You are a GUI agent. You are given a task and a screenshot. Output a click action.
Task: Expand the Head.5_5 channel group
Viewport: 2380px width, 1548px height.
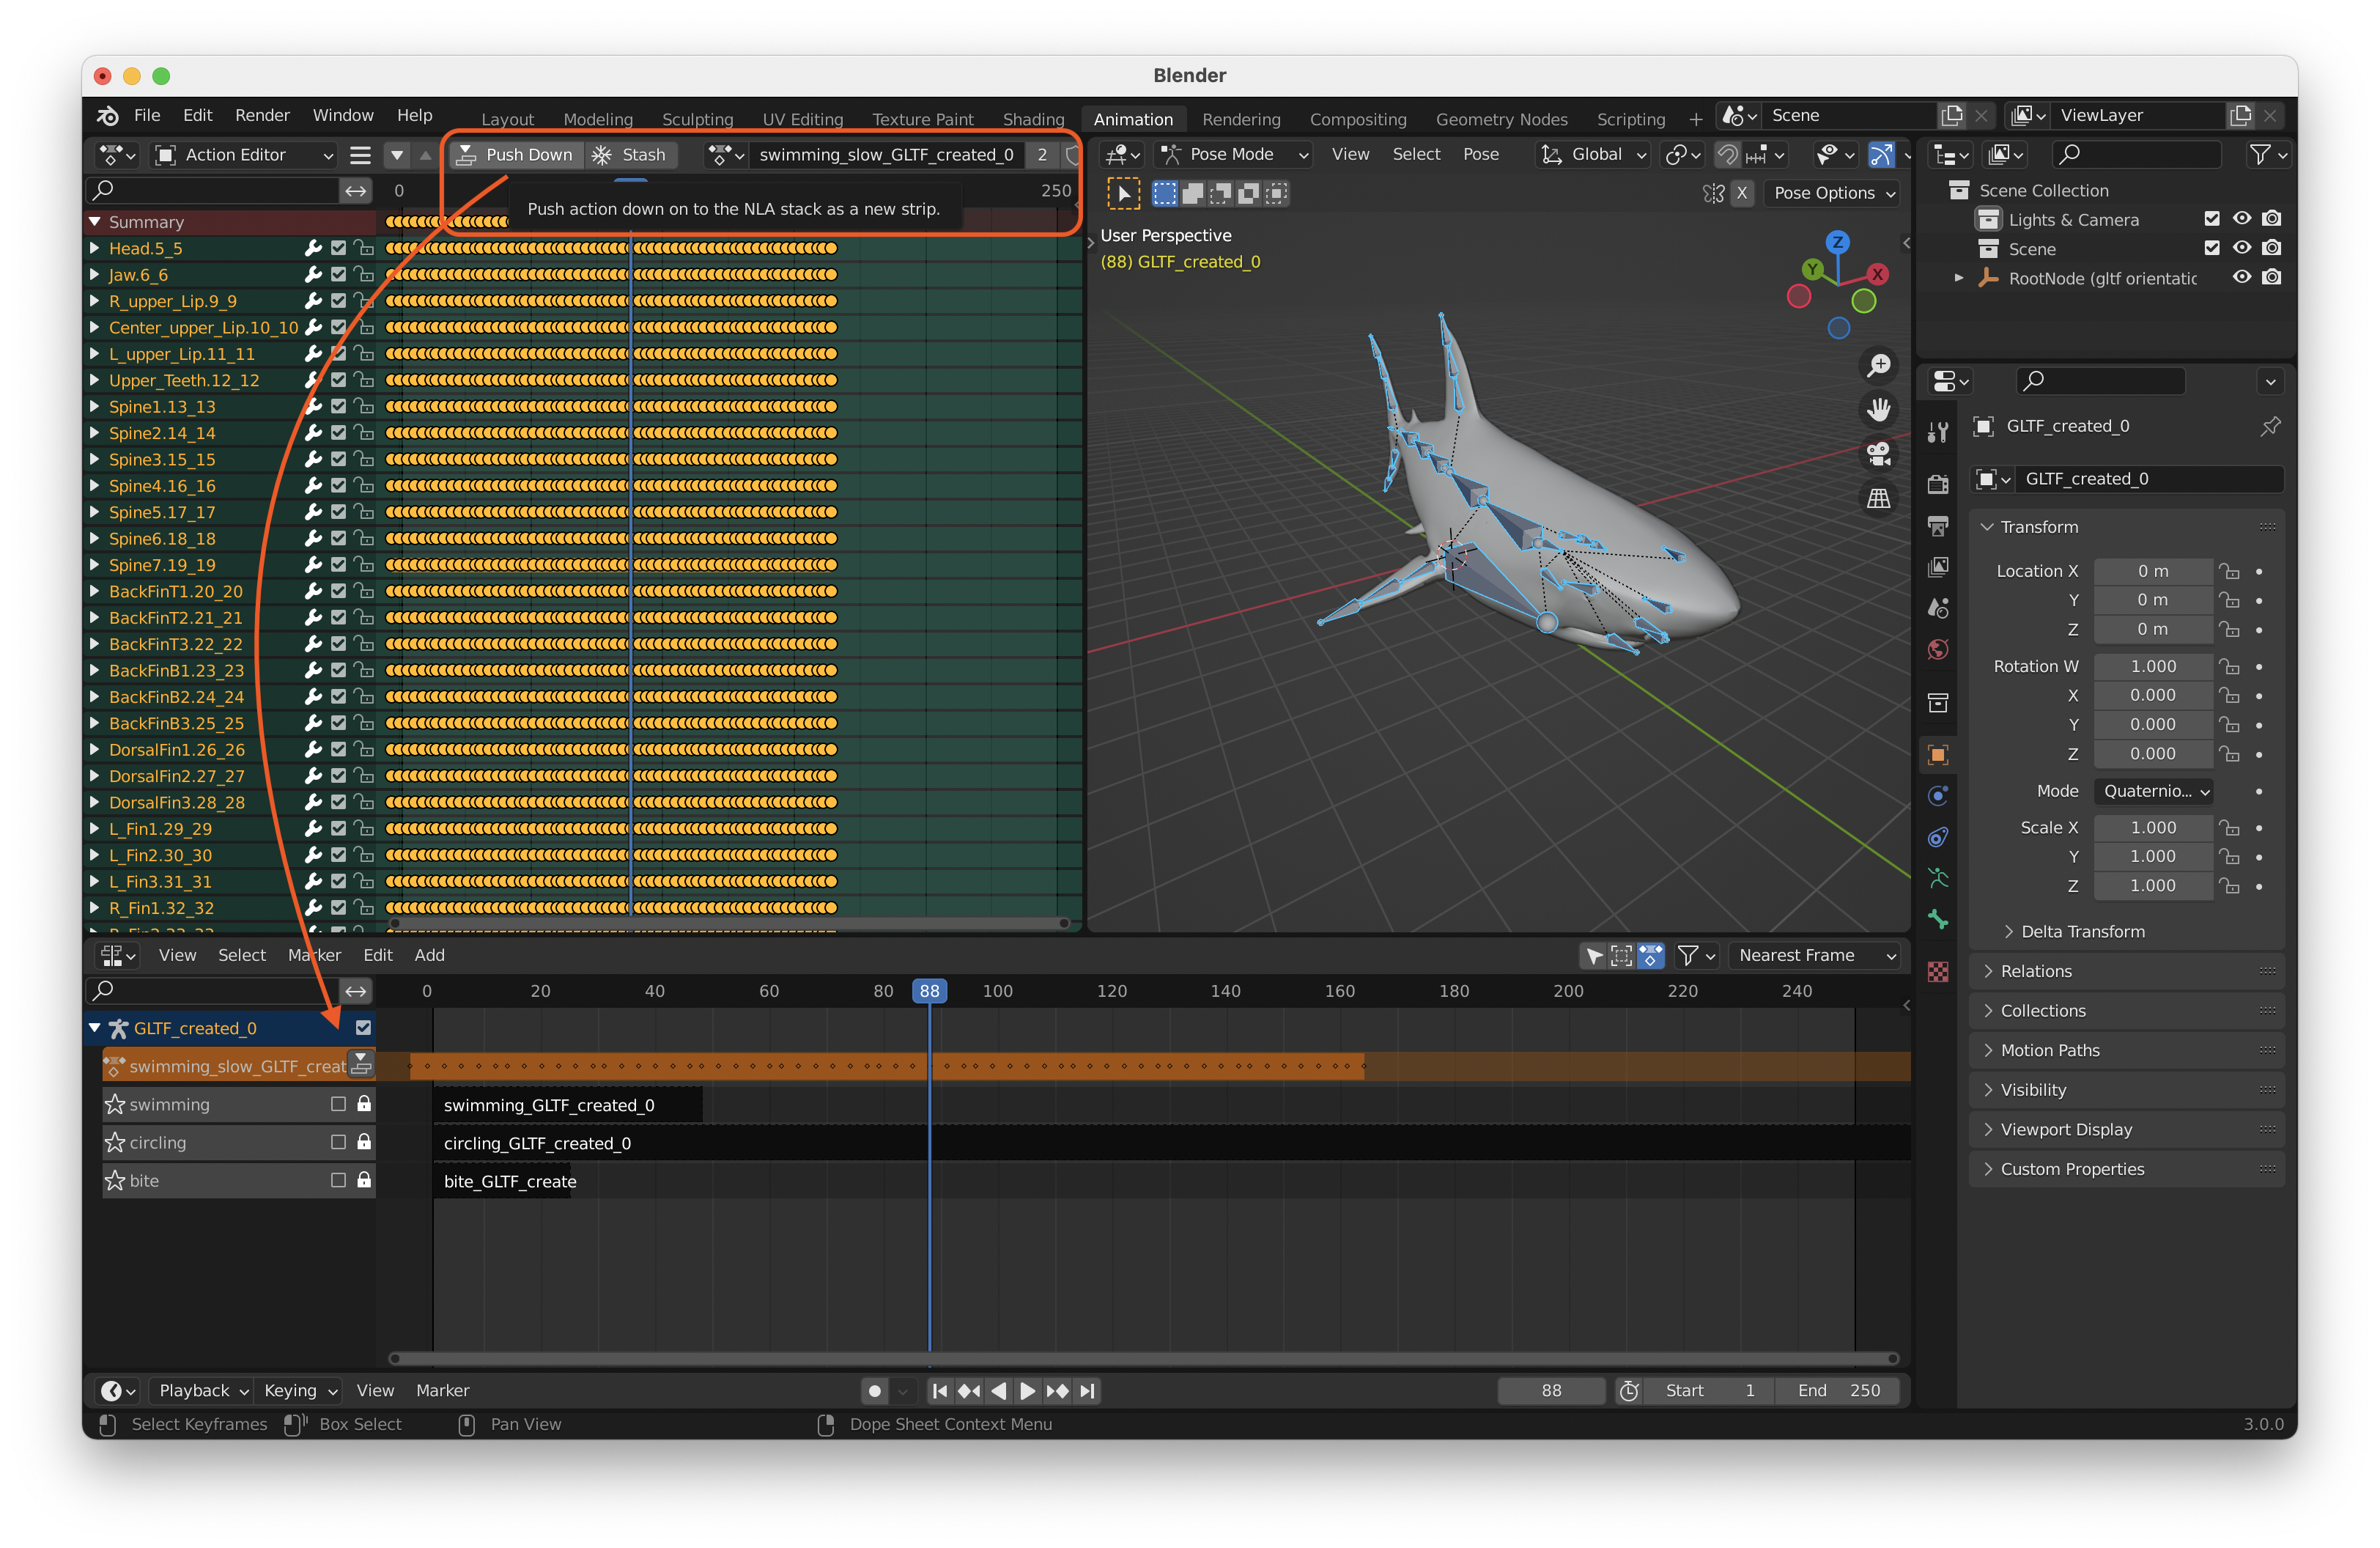click(95, 248)
